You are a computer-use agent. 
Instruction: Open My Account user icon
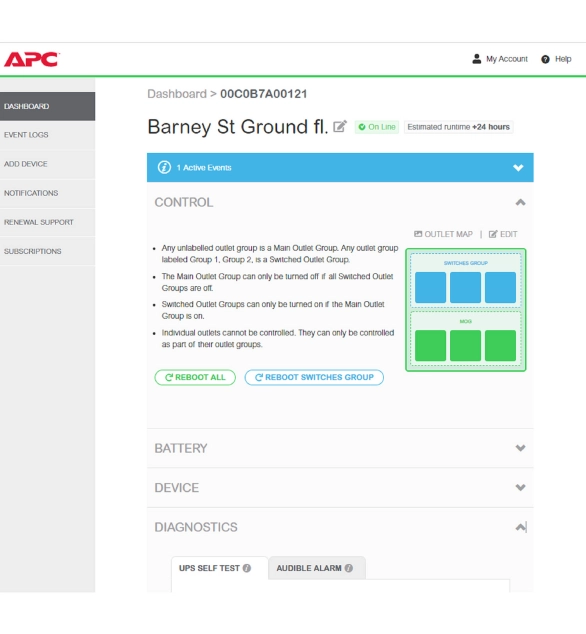pos(477,59)
